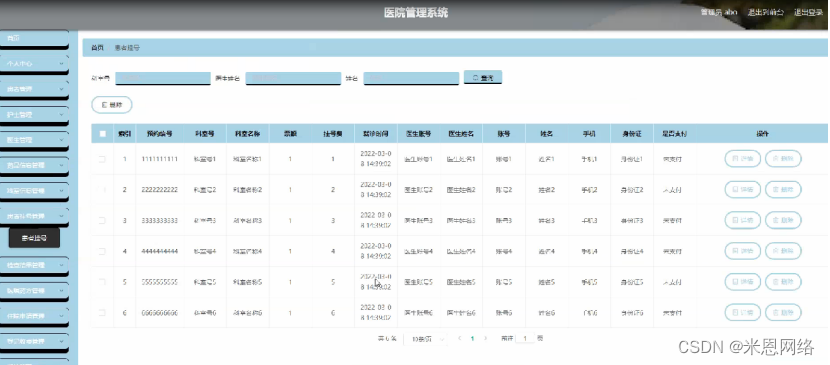
Task: Delete the row numbered 2222222222
Action: tap(783, 189)
